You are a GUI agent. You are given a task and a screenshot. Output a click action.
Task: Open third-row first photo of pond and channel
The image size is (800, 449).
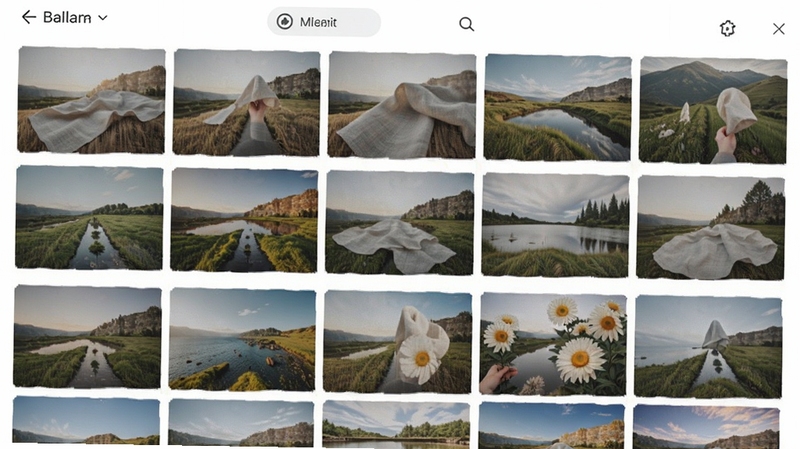[x=87, y=337]
